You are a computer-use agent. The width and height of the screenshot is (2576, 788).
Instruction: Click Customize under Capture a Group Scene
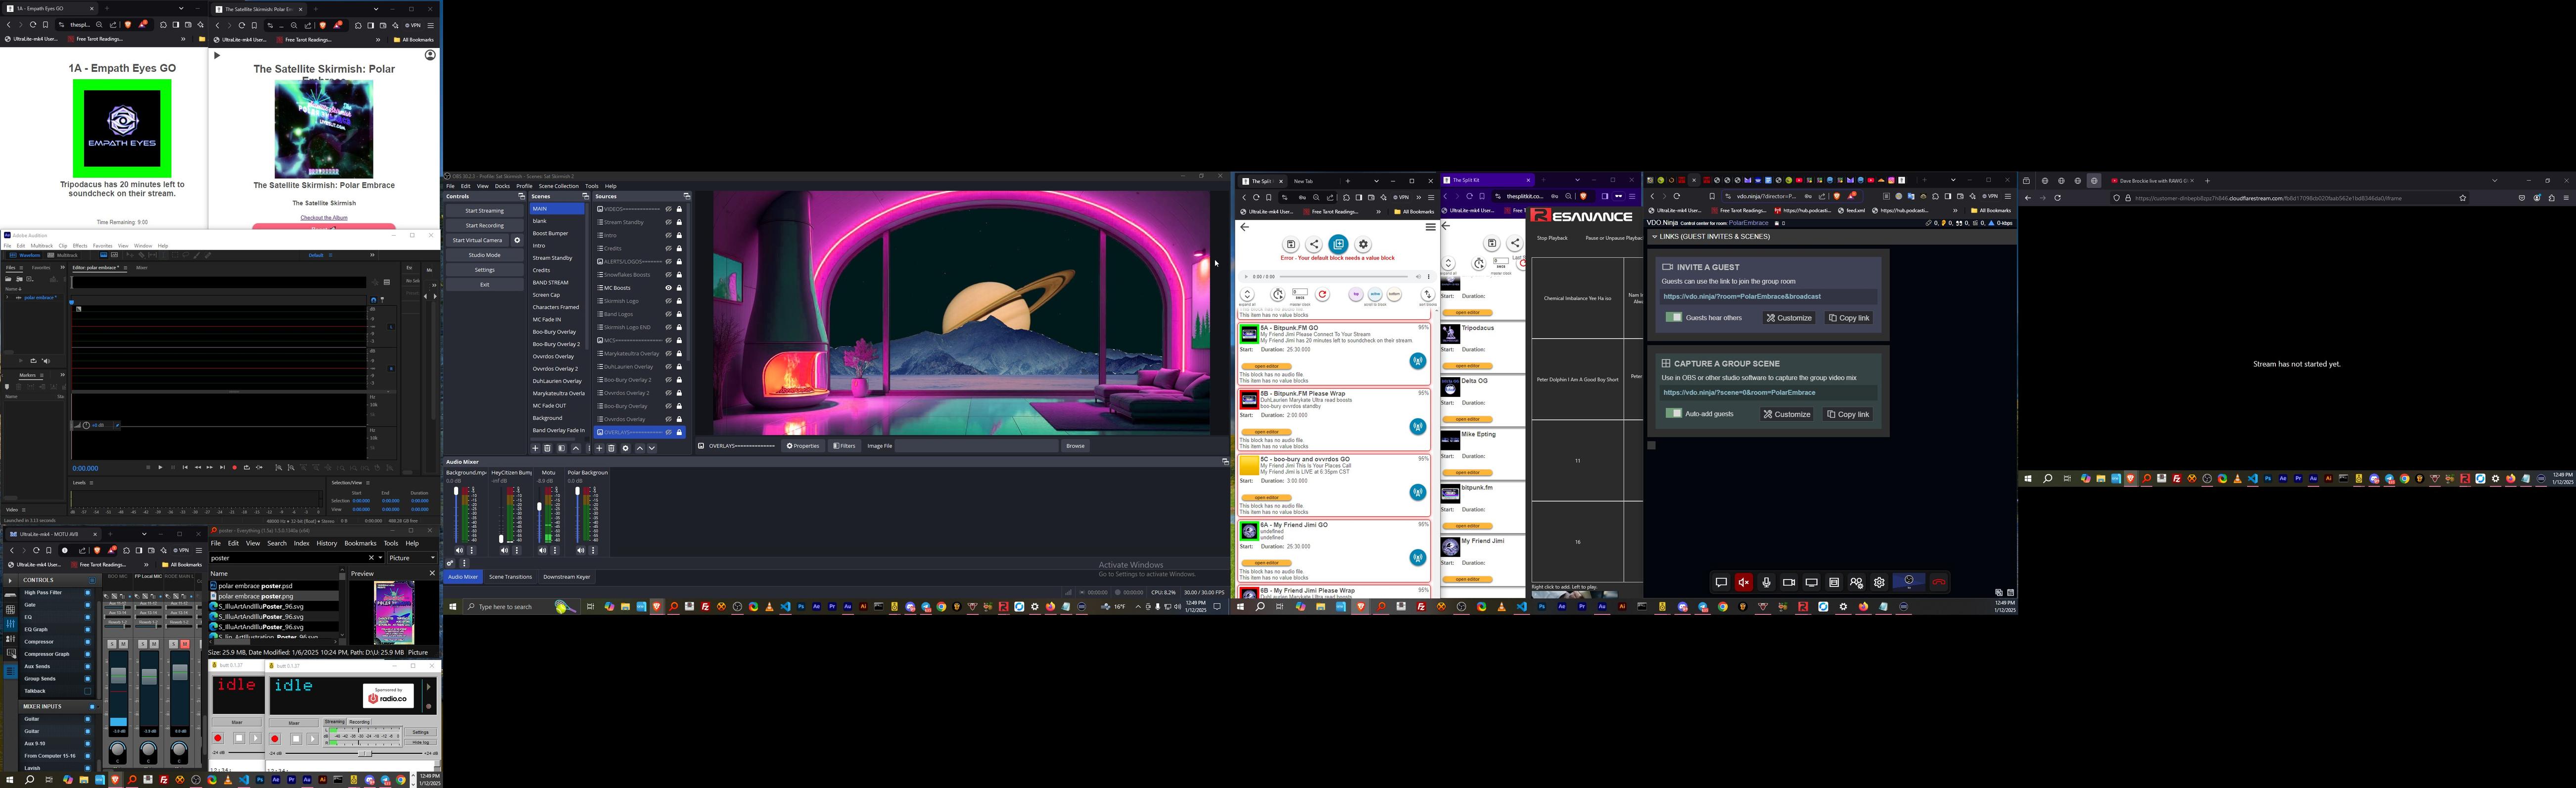pyautogui.click(x=1786, y=414)
